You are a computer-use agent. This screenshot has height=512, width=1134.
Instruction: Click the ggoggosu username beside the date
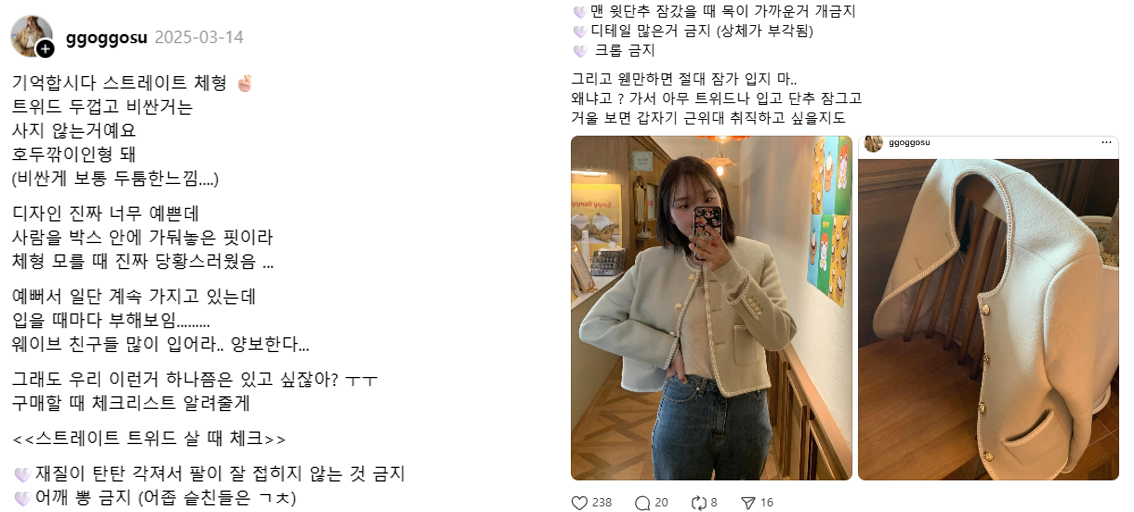106,37
